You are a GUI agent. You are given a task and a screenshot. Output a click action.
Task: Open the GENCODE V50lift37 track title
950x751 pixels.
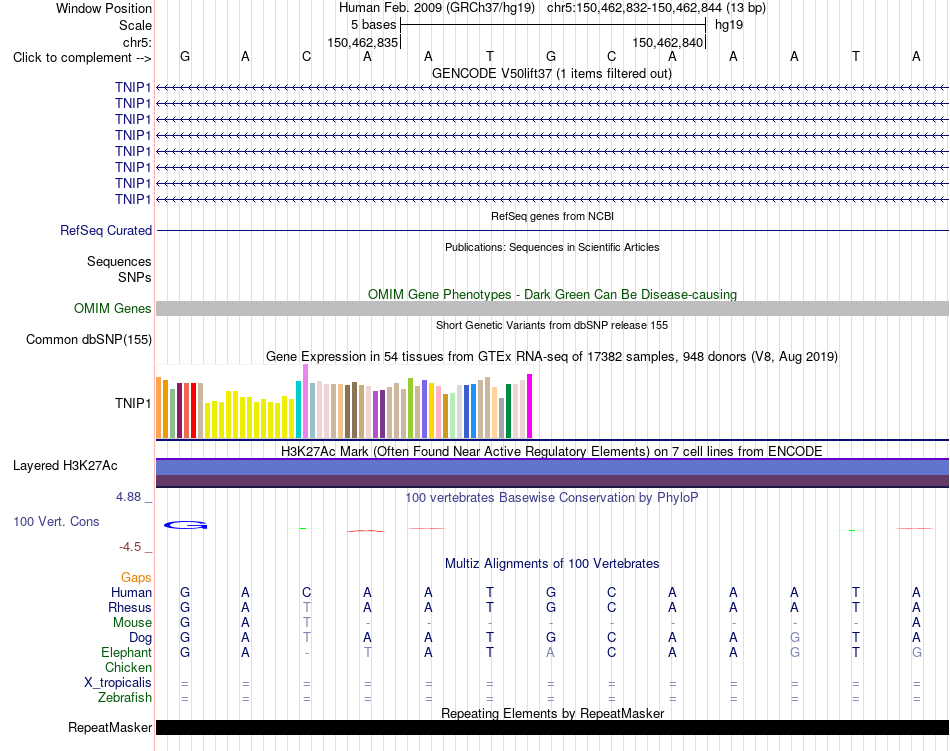click(551, 73)
